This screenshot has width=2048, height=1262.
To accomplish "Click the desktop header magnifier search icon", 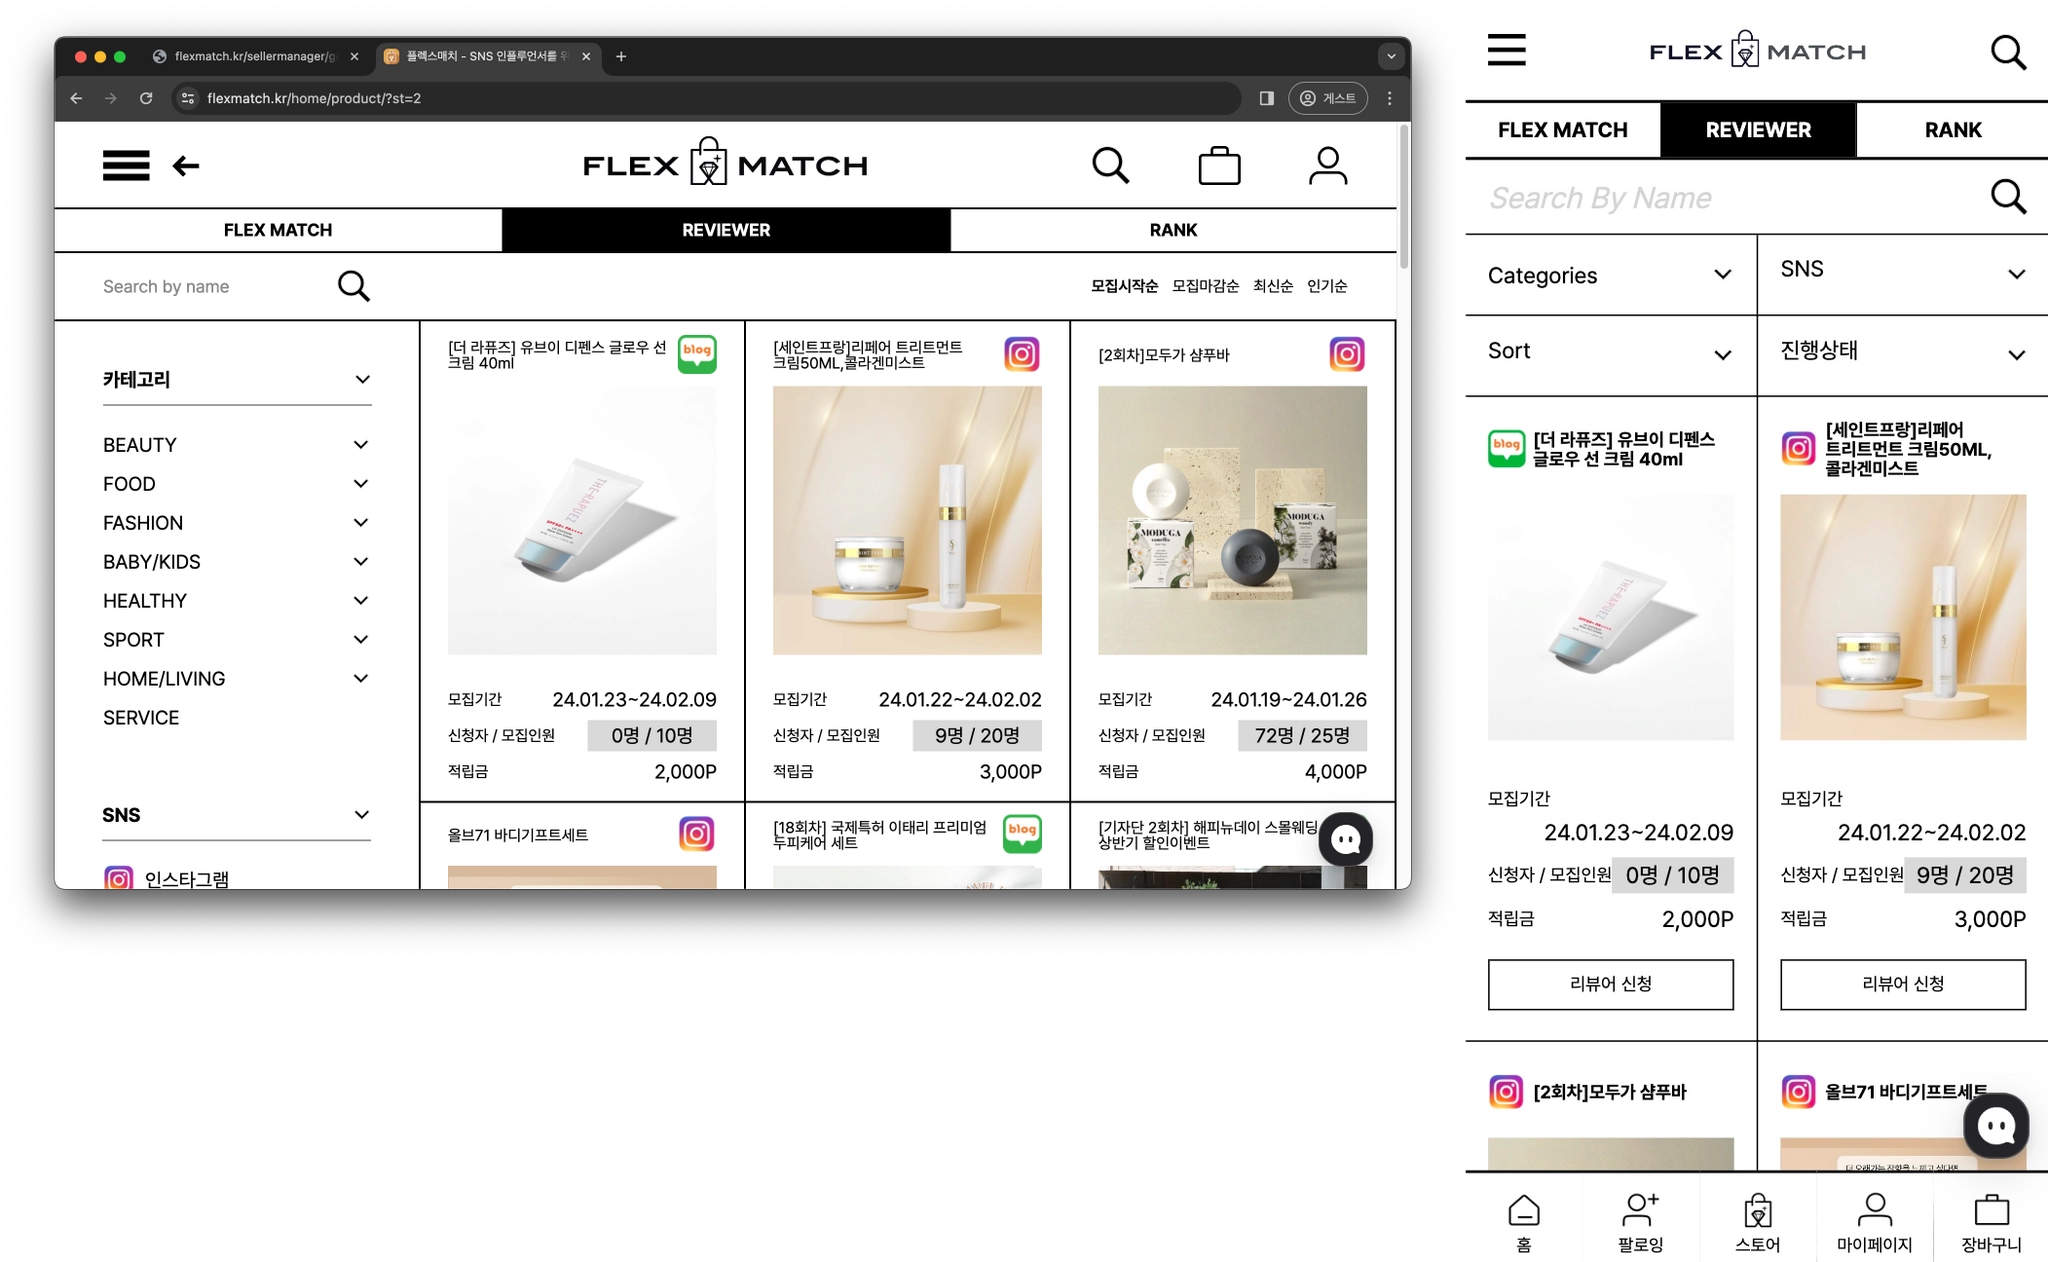I will pos(1110,166).
